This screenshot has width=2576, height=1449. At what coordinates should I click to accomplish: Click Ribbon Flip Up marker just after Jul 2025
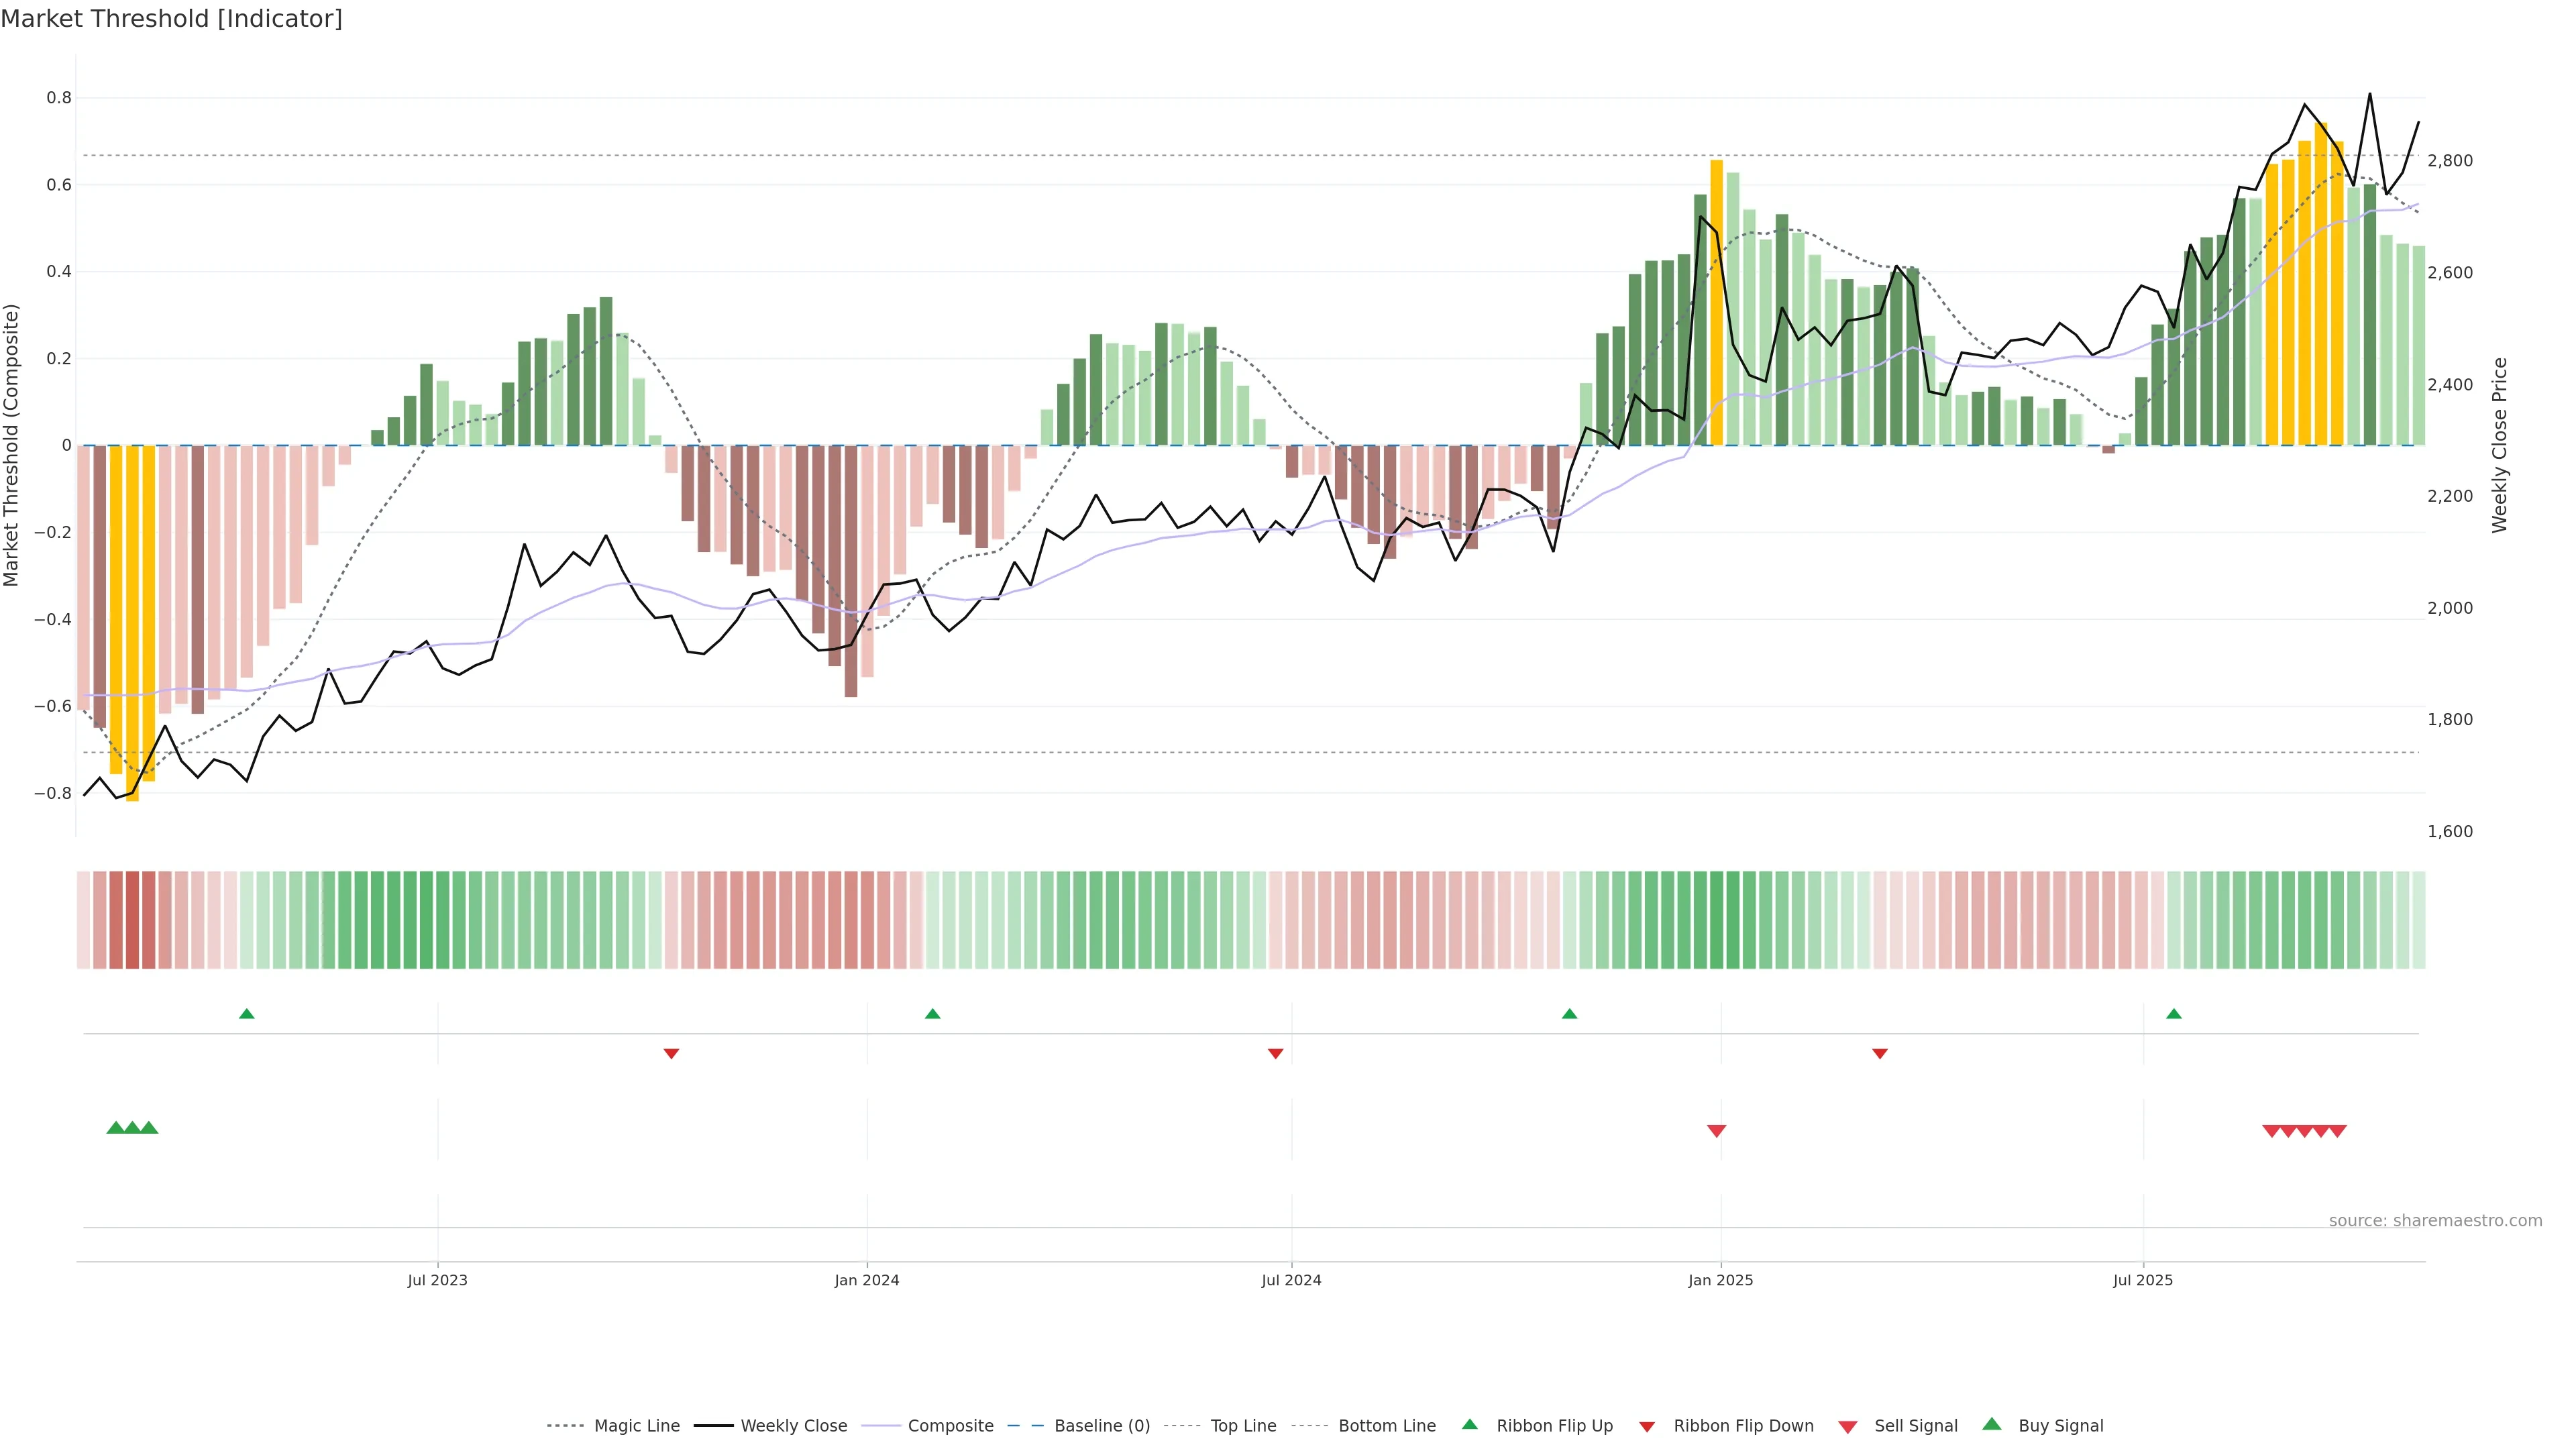pos(2173,1014)
